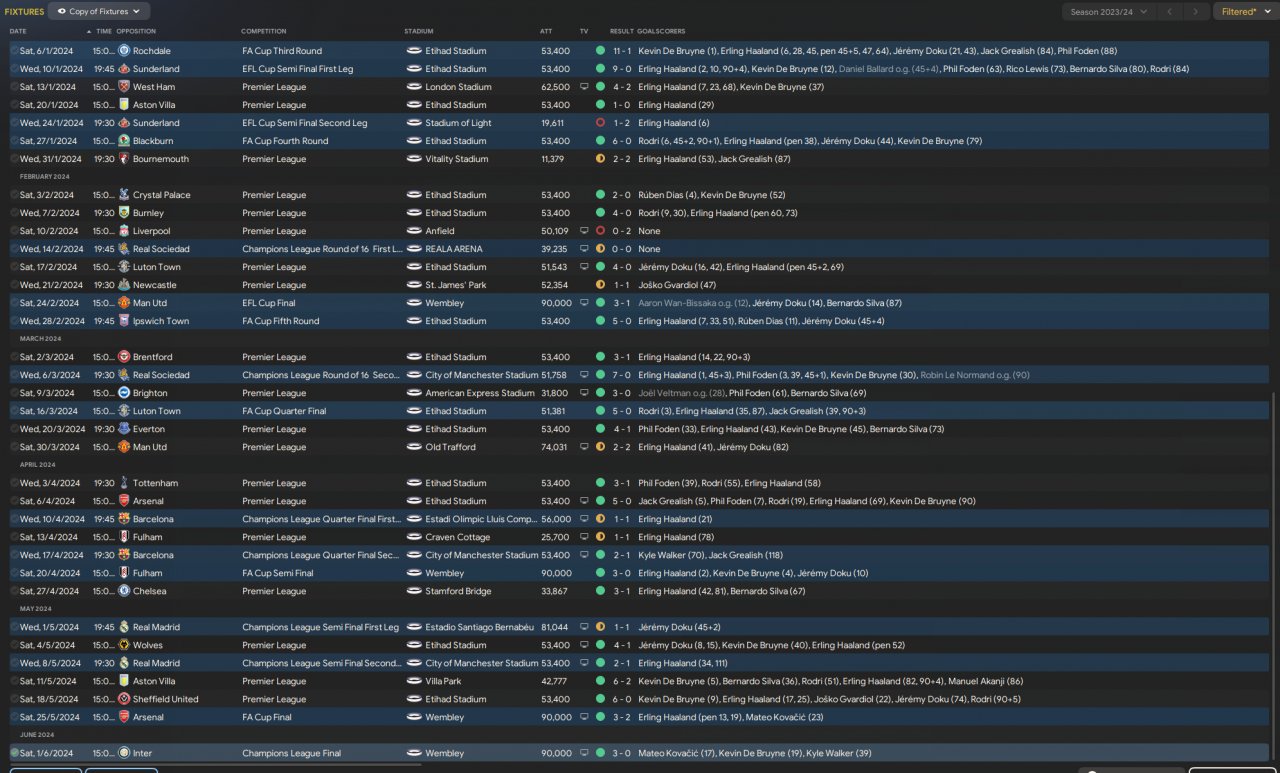Go to the previous season using the left arrow
The image size is (1280, 773).
pos(1170,12)
